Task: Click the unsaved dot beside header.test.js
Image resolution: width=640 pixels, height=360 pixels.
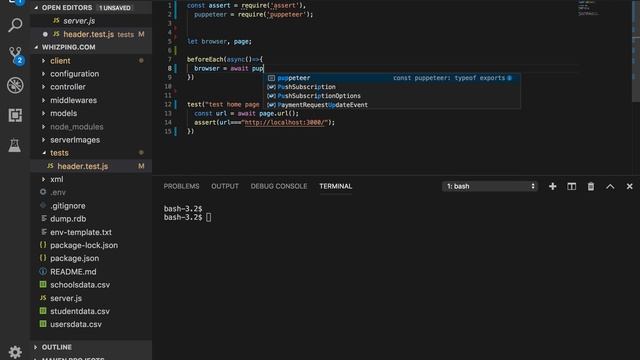Action: 45,34
